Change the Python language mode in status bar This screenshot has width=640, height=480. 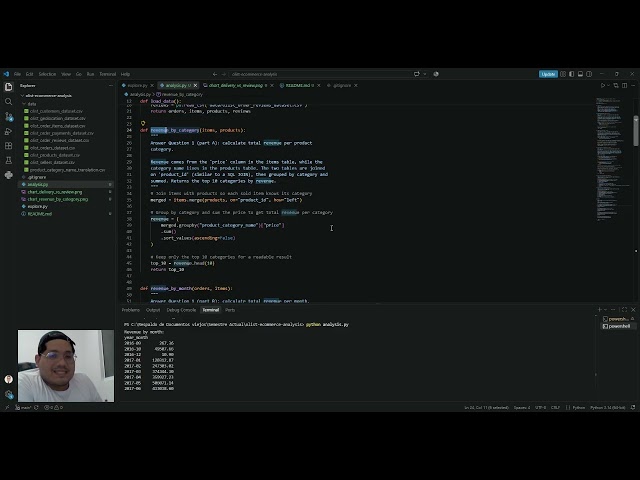[578, 407]
